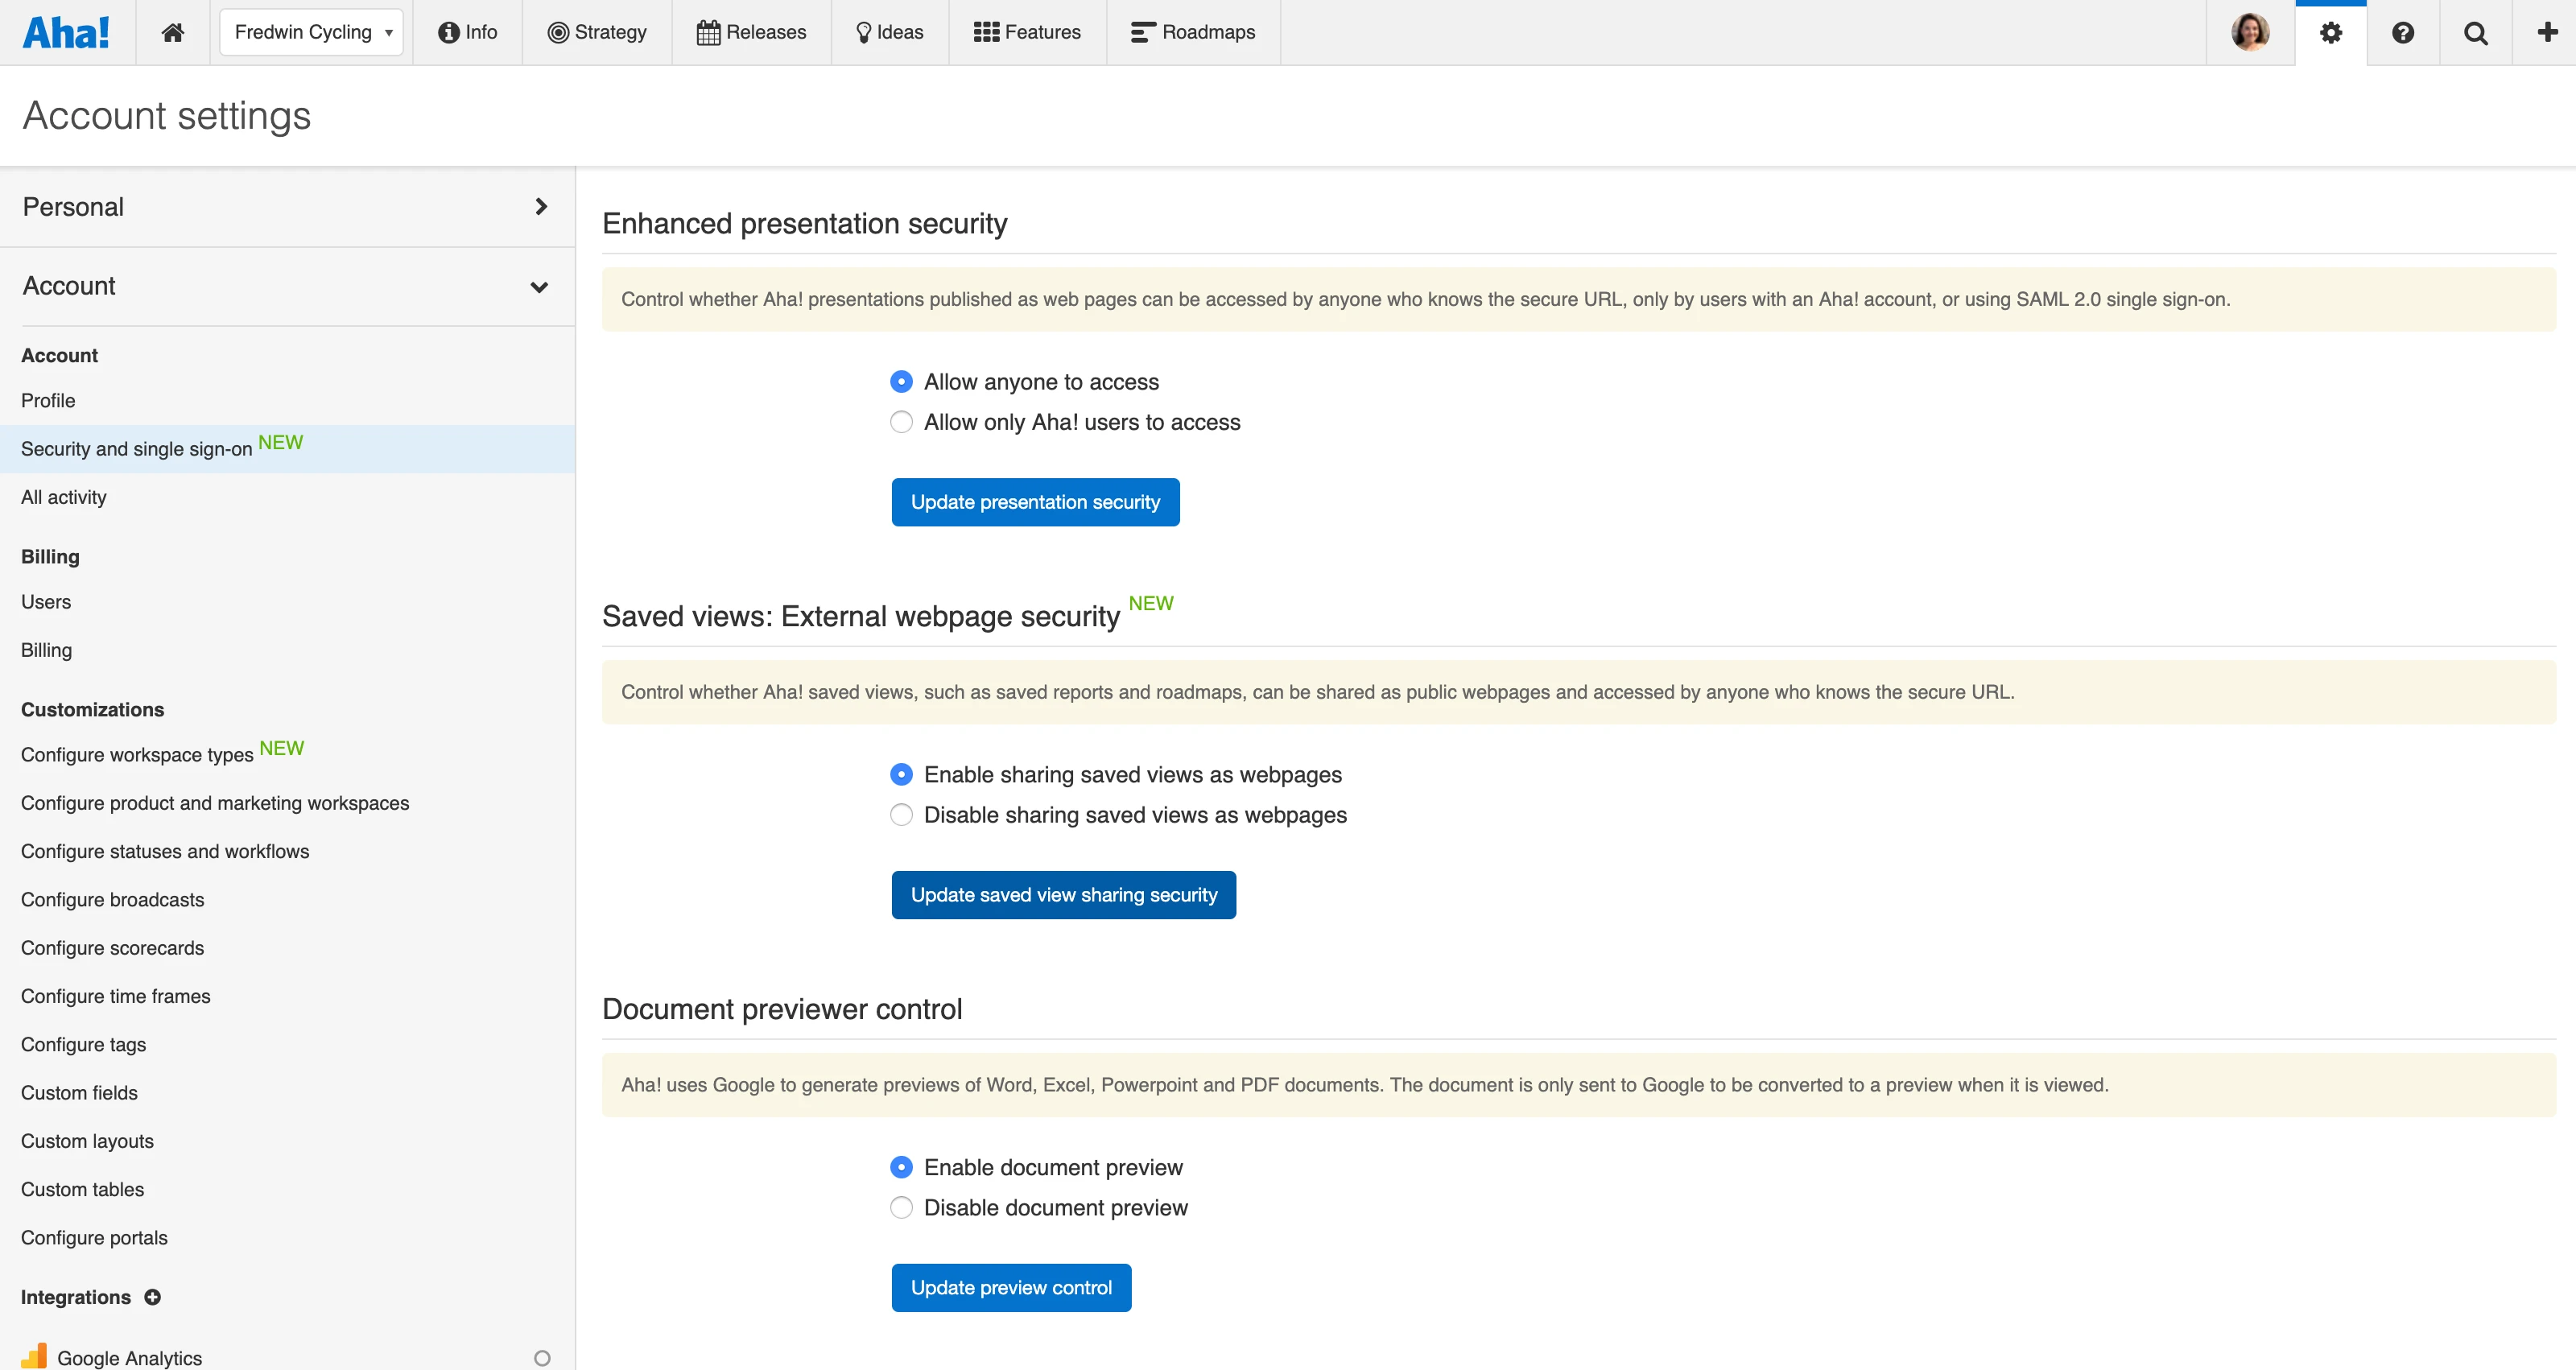
Task: Click the Aha! logo
Action: pos(66,32)
